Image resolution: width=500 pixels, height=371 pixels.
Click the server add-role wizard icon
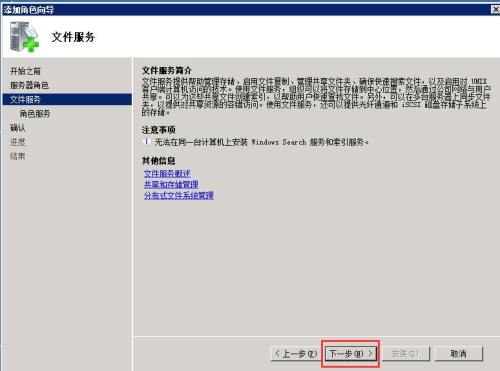[24, 37]
